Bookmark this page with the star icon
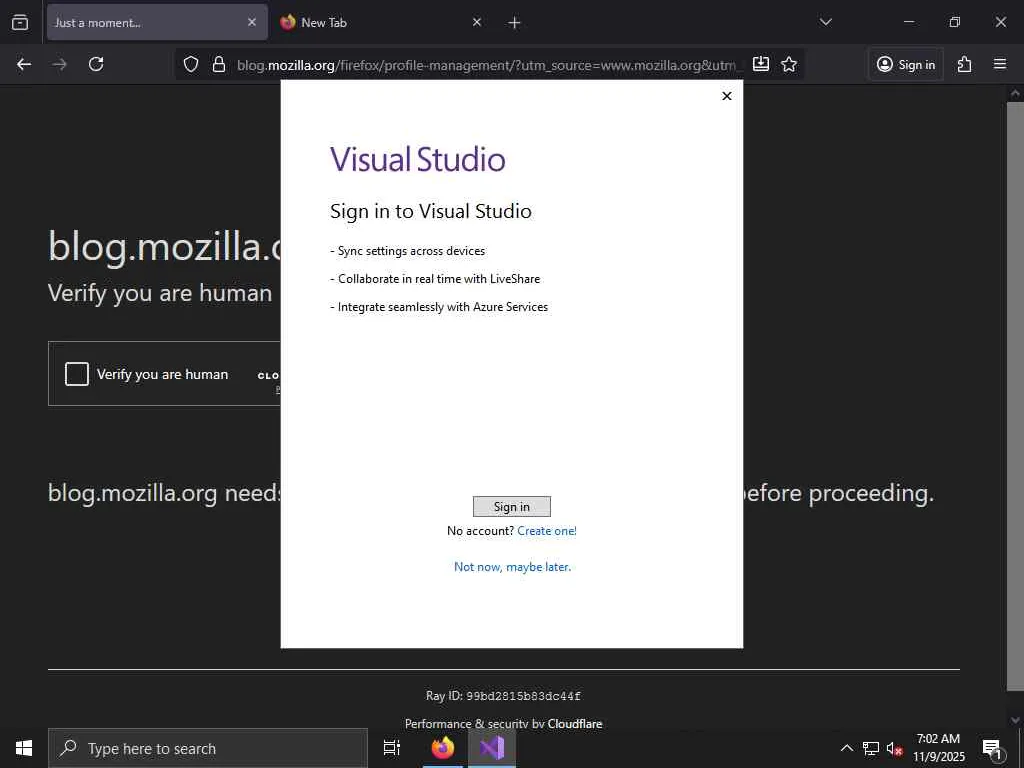Viewport: 1024px width, 768px height. click(789, 64)
